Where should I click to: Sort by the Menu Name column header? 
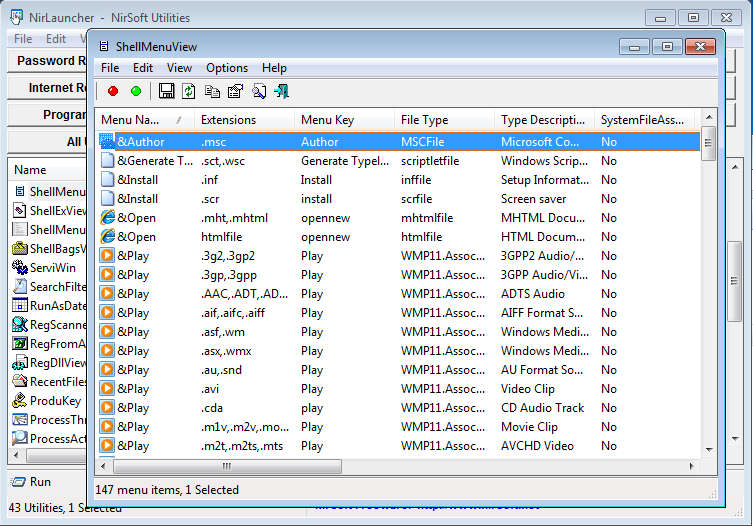(130, 120)
